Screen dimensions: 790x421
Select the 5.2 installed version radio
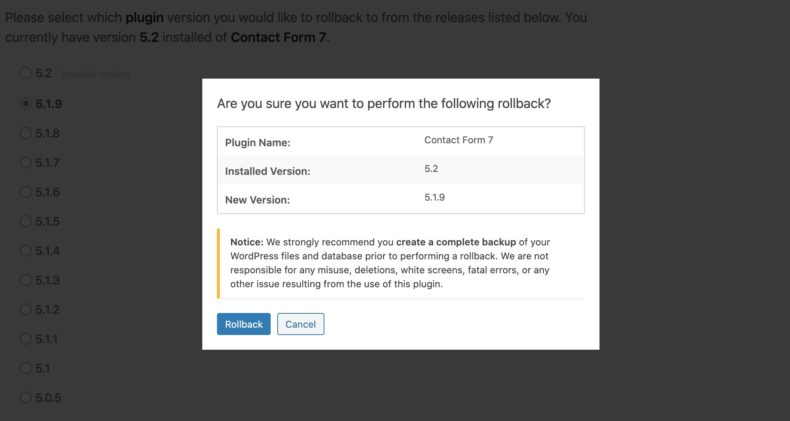(25, 73)
